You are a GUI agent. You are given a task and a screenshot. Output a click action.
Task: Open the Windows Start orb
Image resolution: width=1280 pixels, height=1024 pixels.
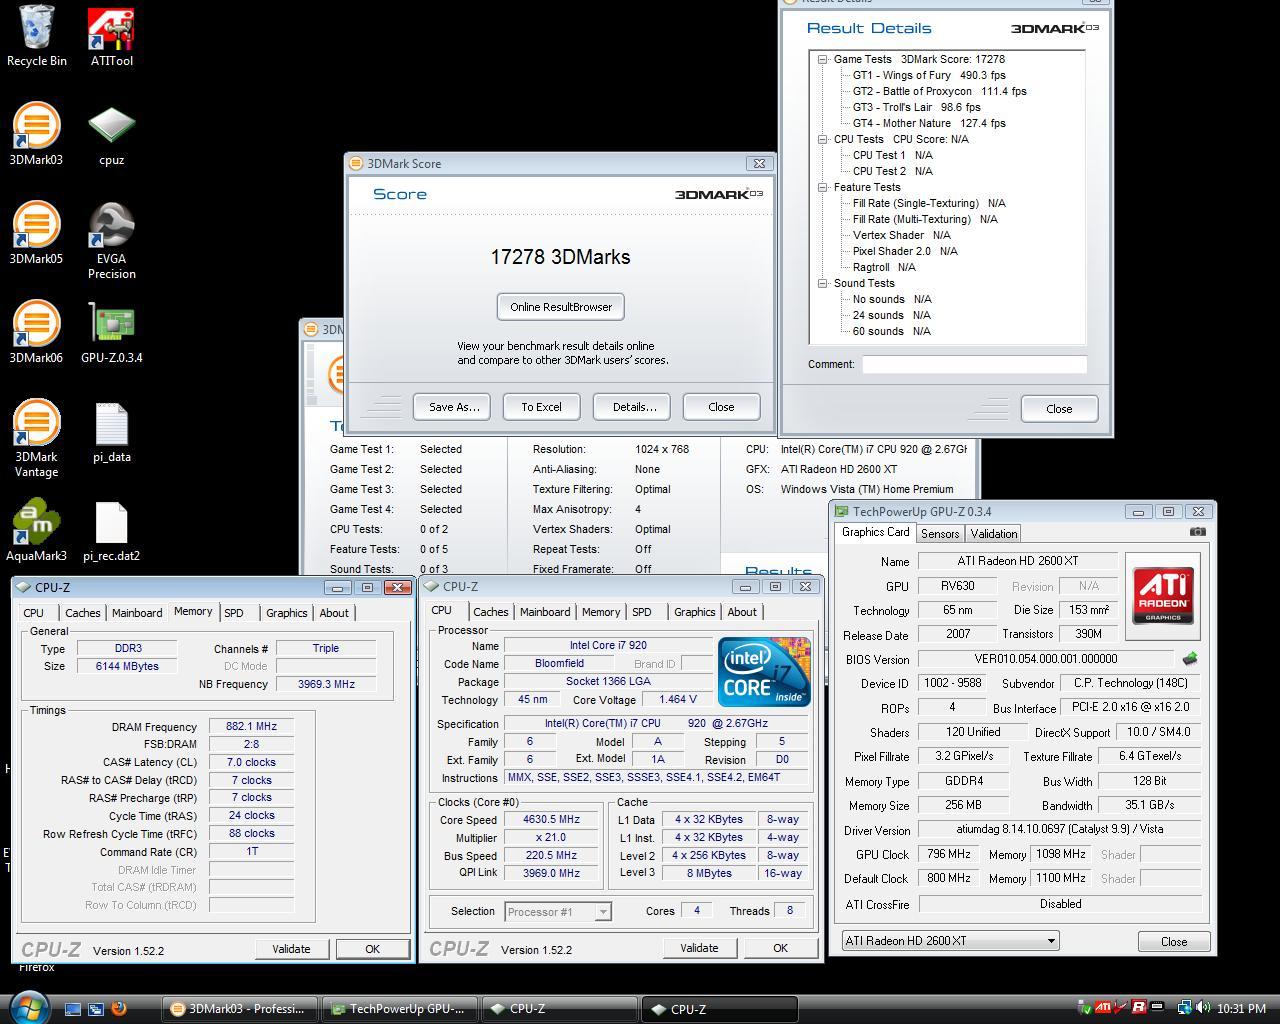tap(27, 1007)
